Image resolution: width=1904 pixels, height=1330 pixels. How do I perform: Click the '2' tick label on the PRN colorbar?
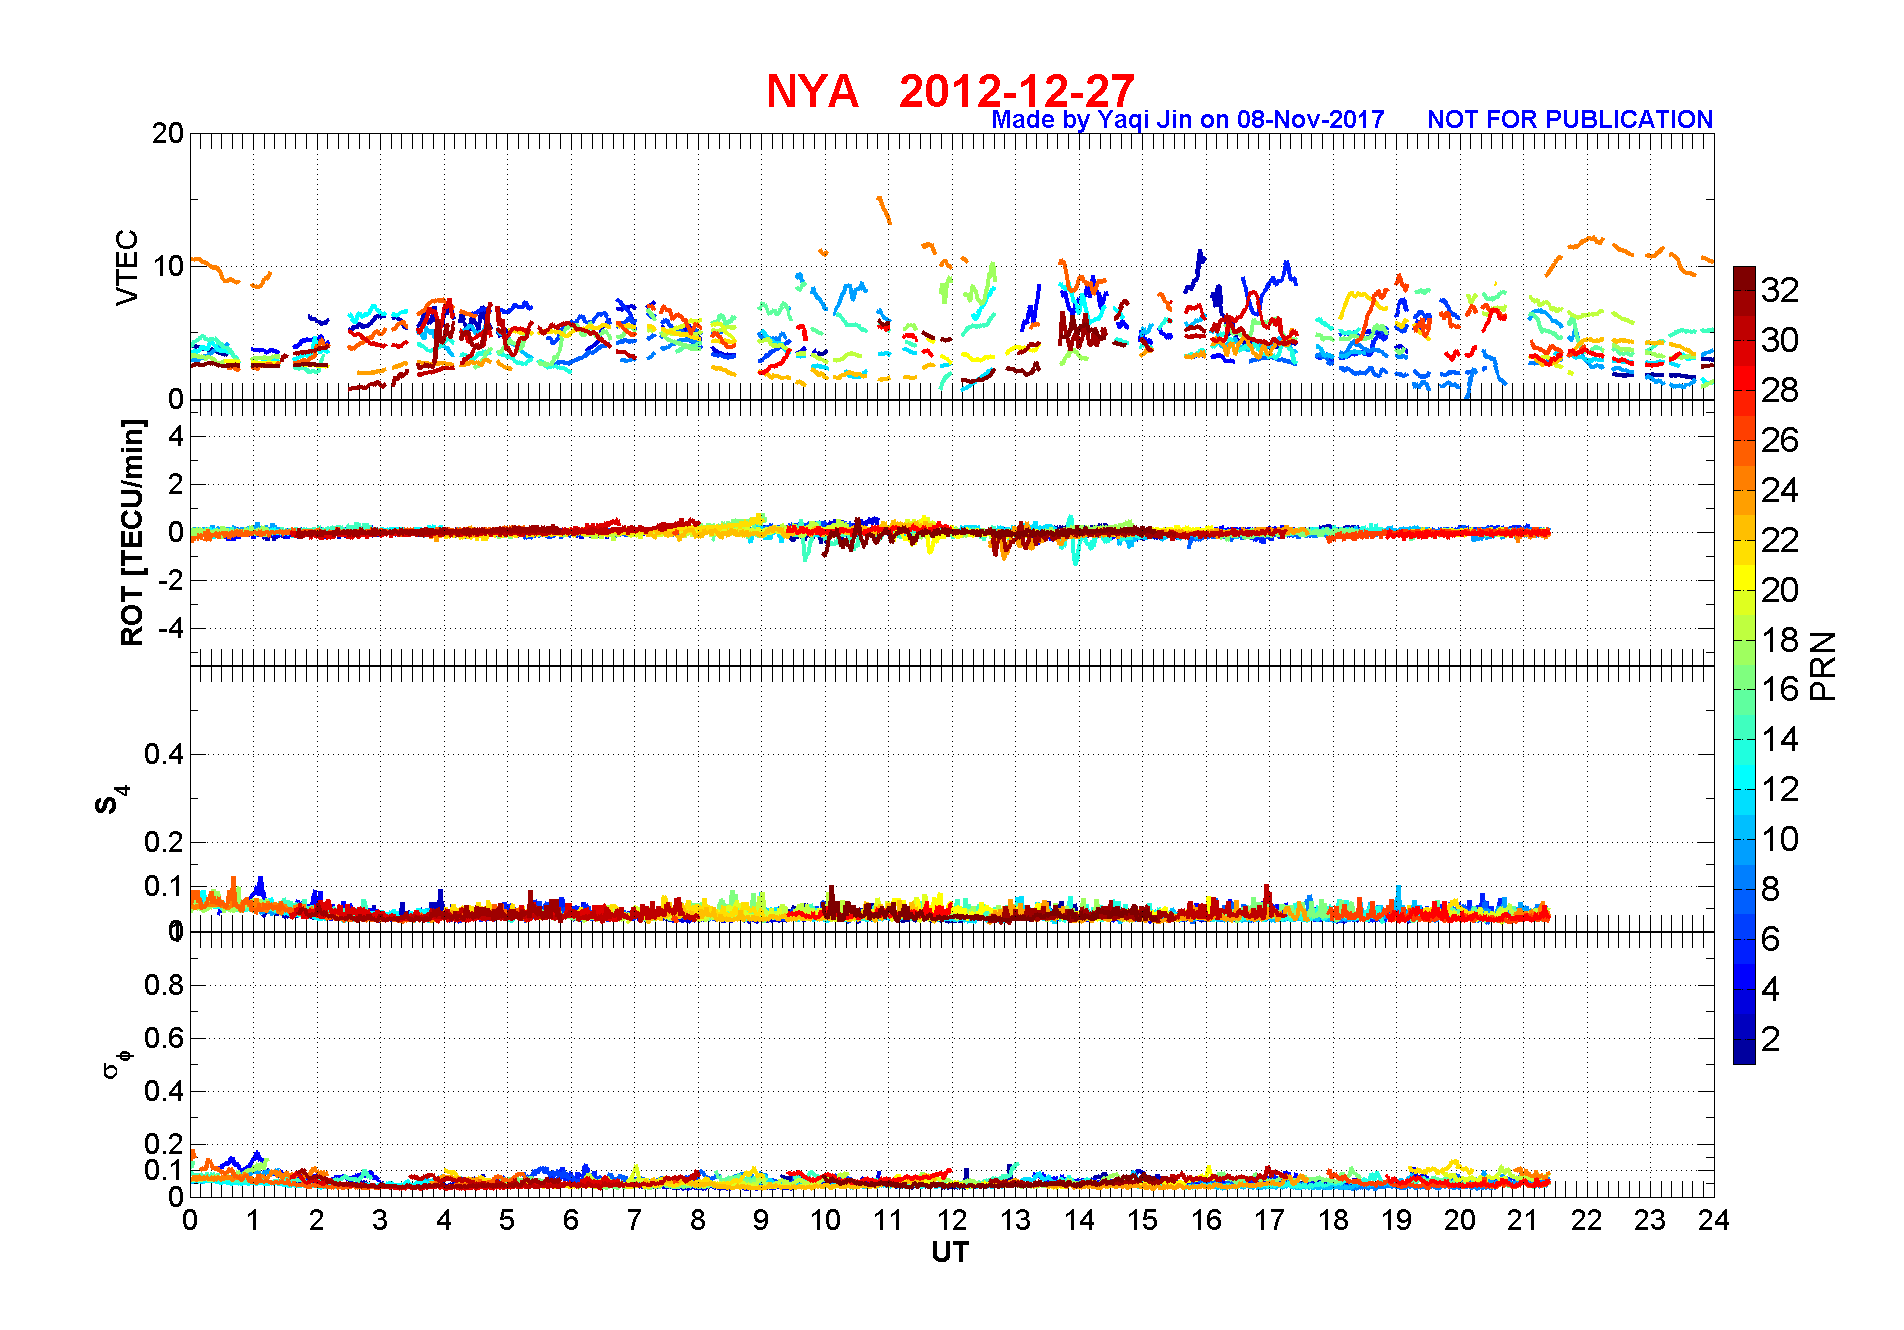pos(1771,1039)
